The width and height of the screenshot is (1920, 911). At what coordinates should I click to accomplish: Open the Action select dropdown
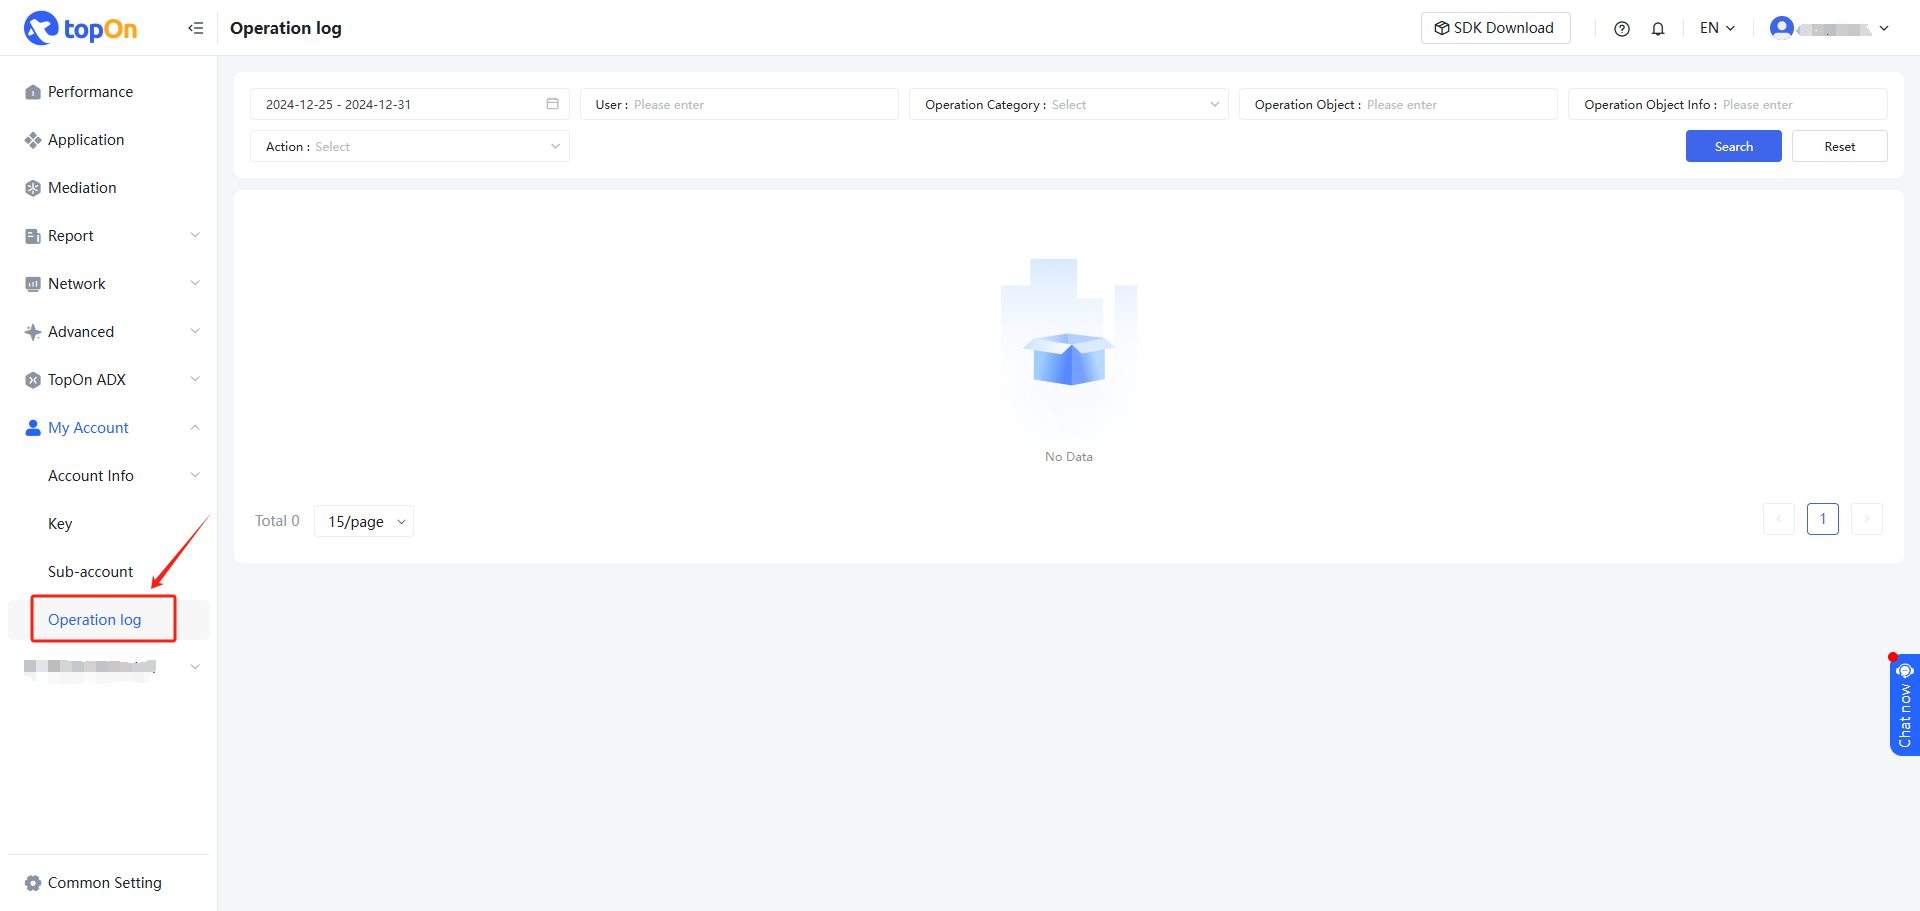coord(554,146)
